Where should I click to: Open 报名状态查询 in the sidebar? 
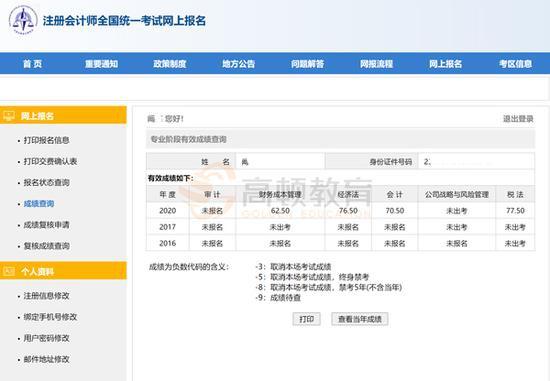46,182
